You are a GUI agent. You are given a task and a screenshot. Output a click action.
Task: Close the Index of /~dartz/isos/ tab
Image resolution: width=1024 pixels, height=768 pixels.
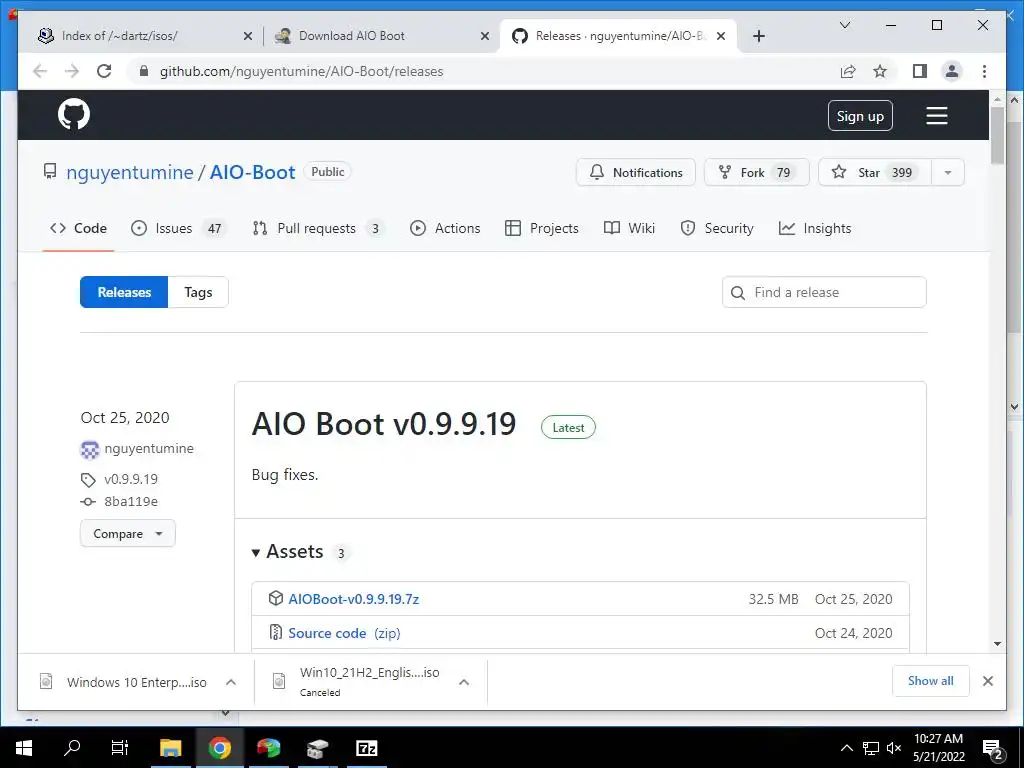[x=248, y=36]
